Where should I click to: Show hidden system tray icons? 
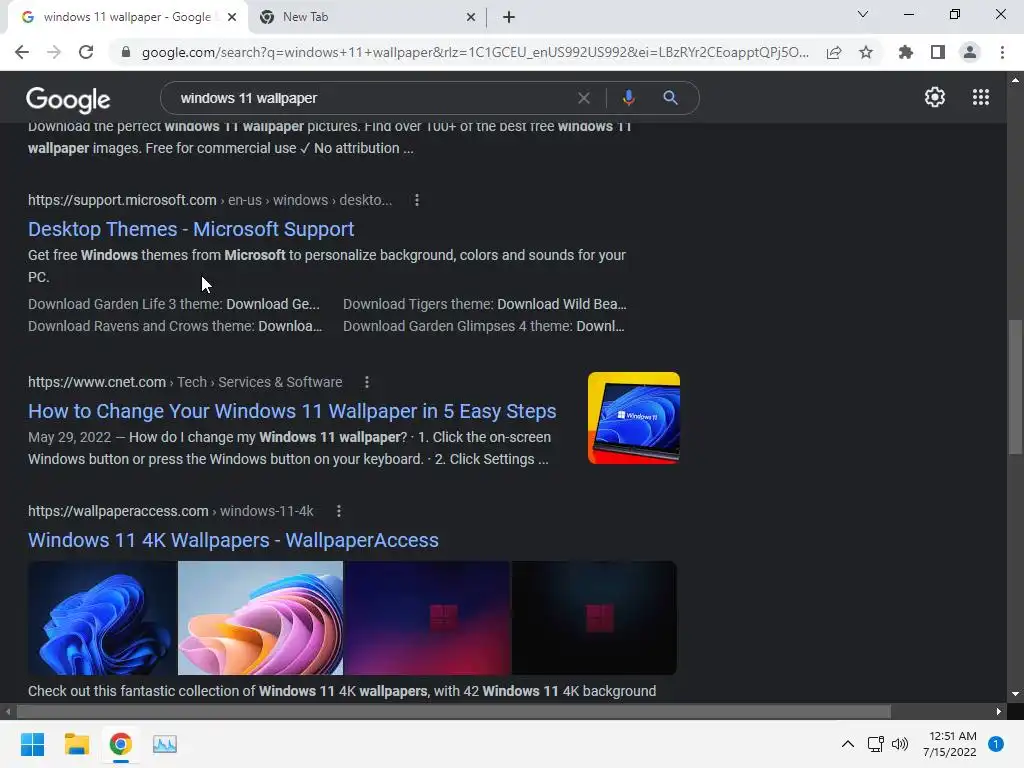point(848,744)
